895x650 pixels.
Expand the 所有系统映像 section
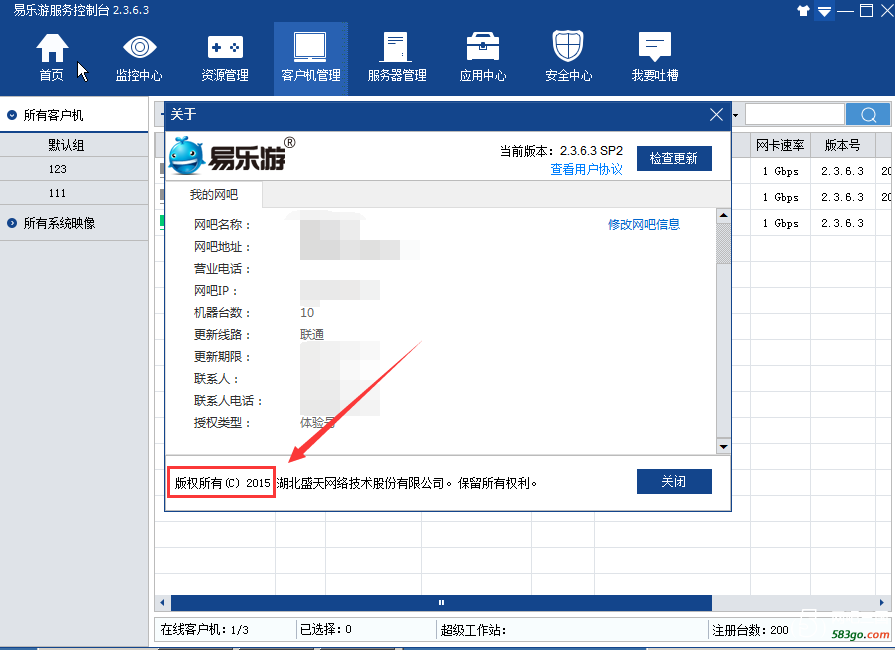(12, 223)
